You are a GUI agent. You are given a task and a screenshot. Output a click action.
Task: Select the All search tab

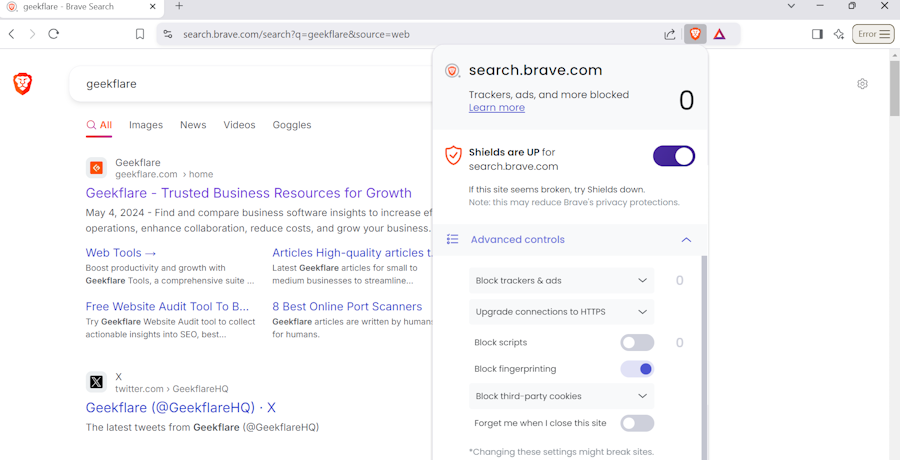(99, 125)
